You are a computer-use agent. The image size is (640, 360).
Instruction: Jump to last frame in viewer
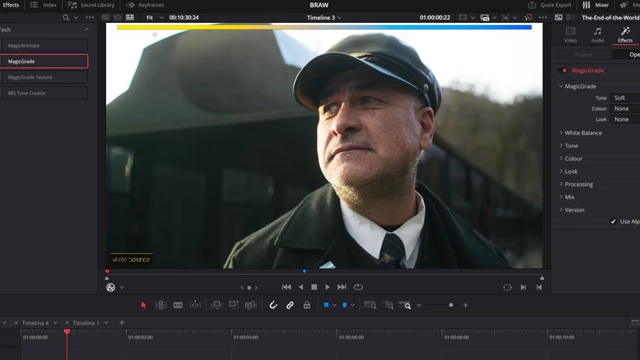coord(342,287)
